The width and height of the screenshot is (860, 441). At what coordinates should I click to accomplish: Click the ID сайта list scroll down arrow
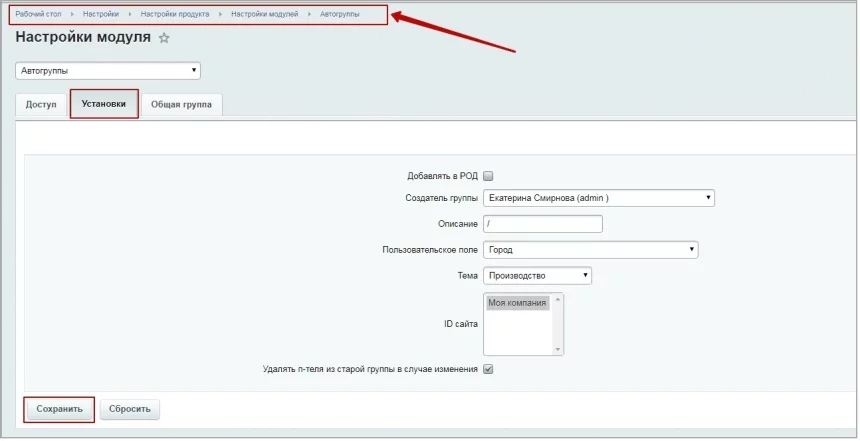pyautogui.click(x=558, y=349)
